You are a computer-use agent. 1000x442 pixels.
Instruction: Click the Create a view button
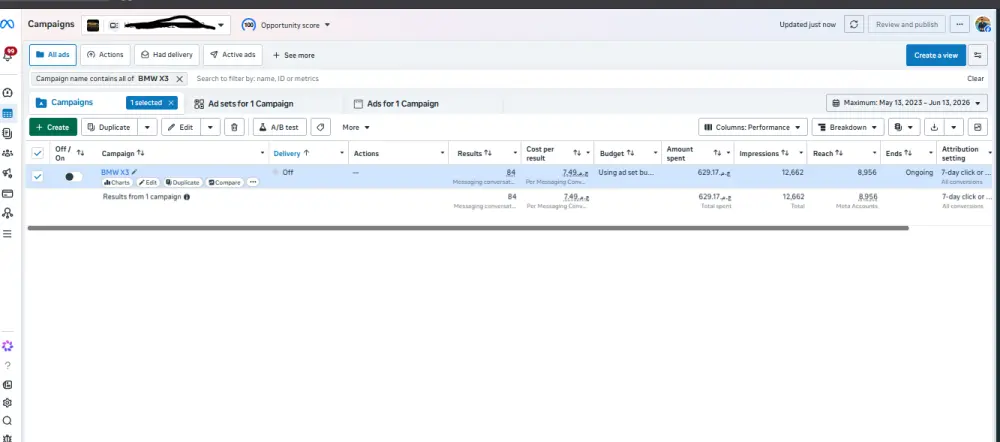click(936, 55)
